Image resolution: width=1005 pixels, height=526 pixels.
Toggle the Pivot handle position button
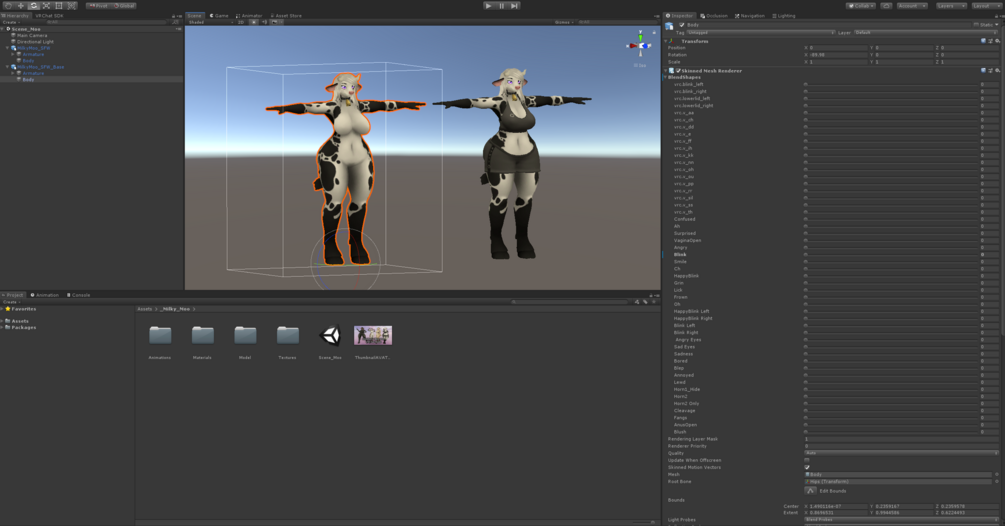click(99, 6)
